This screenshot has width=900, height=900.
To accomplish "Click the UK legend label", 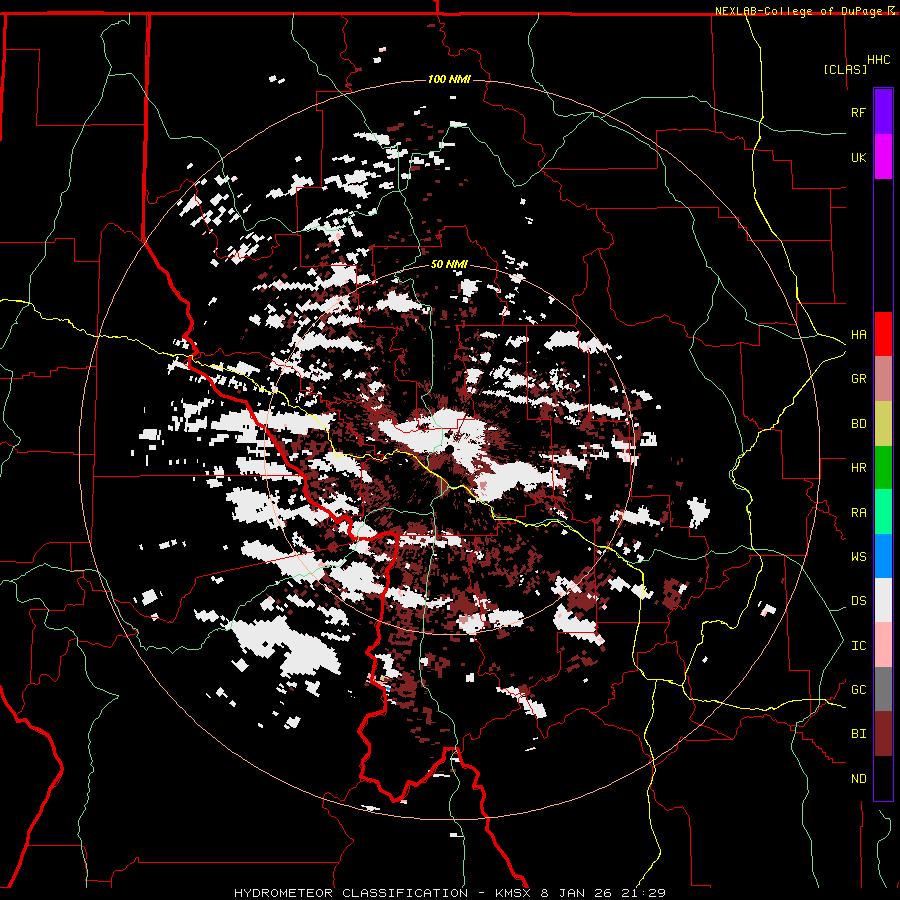I will tap(858, 157).
